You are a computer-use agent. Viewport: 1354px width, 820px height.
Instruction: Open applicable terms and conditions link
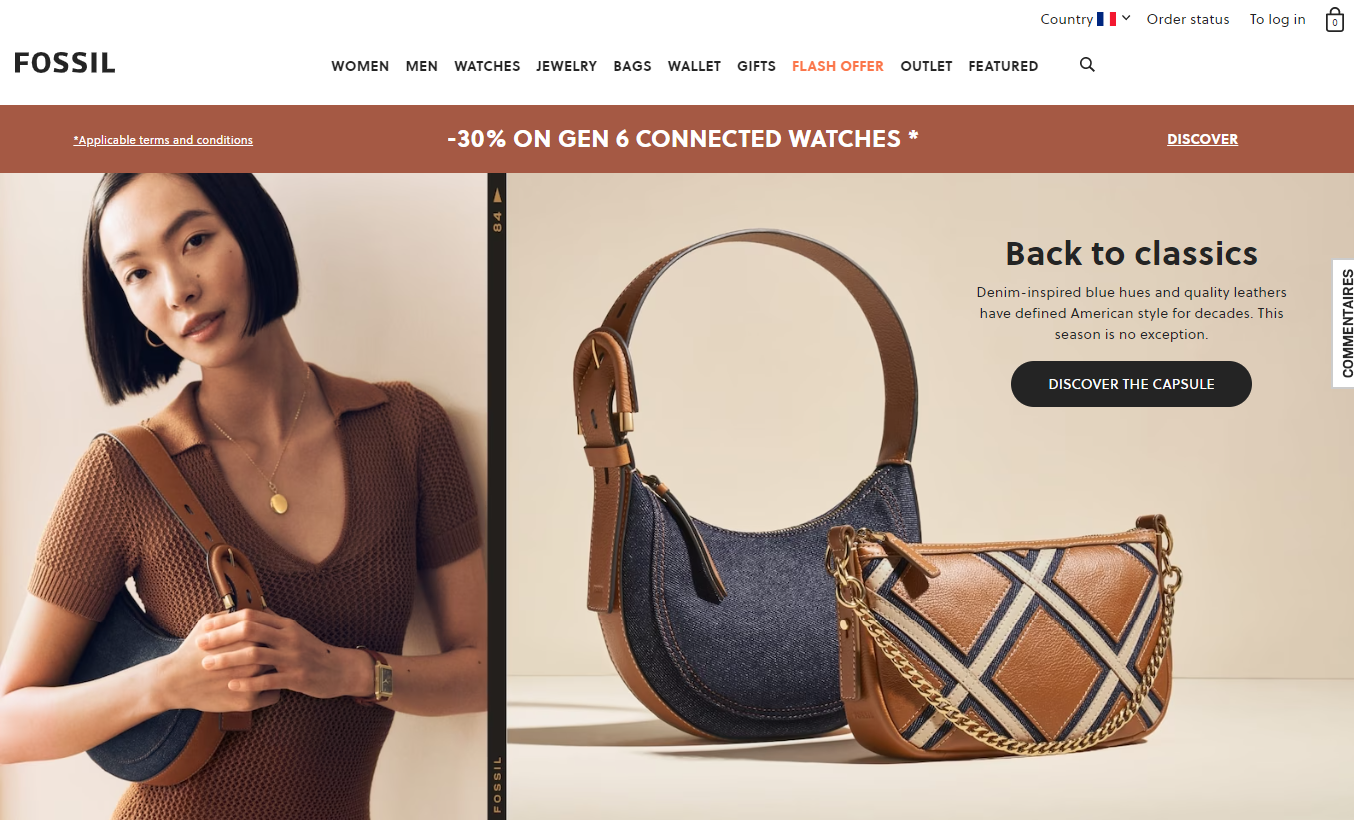tap(163, 140)
